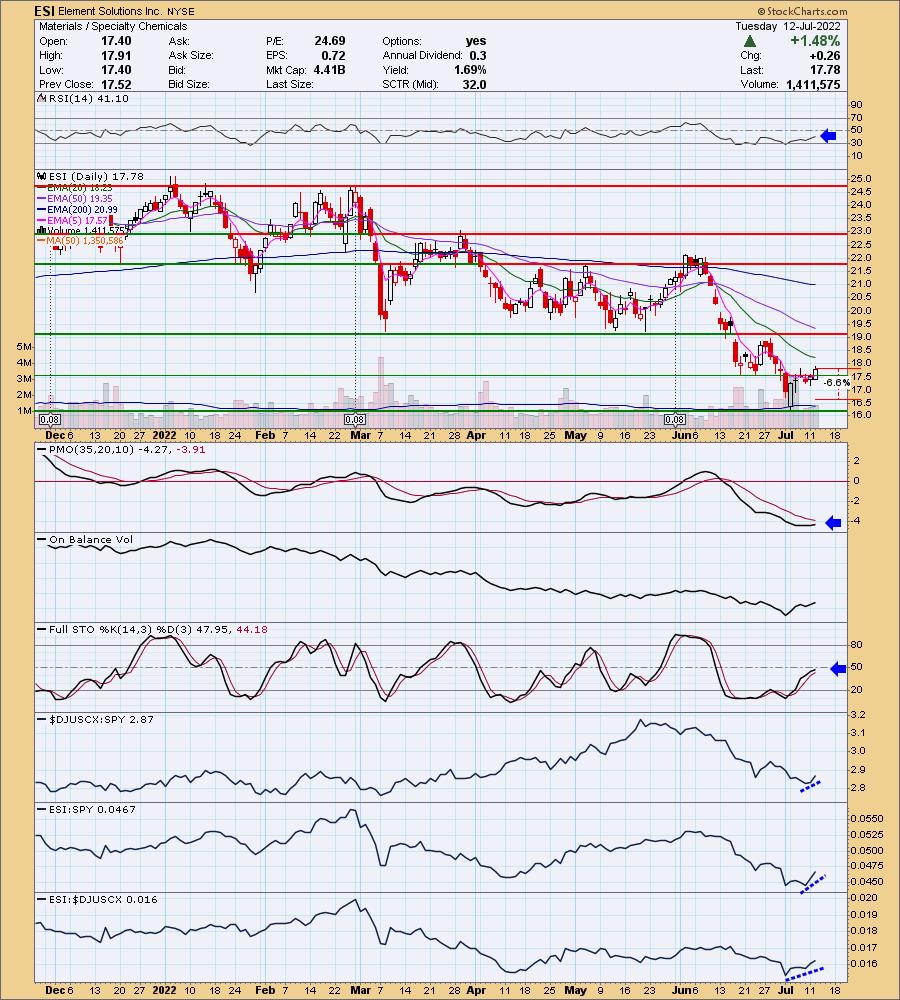This screenshot has height=1000, width=900.
Task: Click the percent change +1.48%
Action: [815, 41]
